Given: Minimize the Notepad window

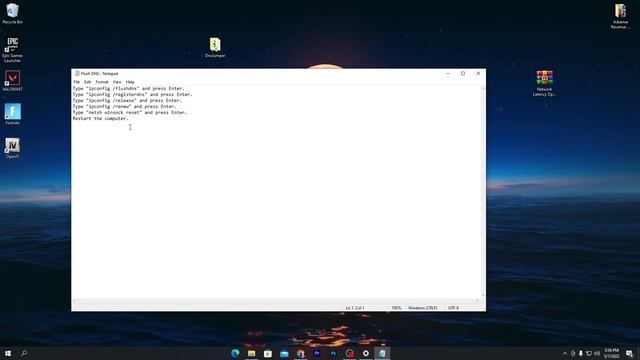Looking at the screenshot, I should tap(448, 73).
